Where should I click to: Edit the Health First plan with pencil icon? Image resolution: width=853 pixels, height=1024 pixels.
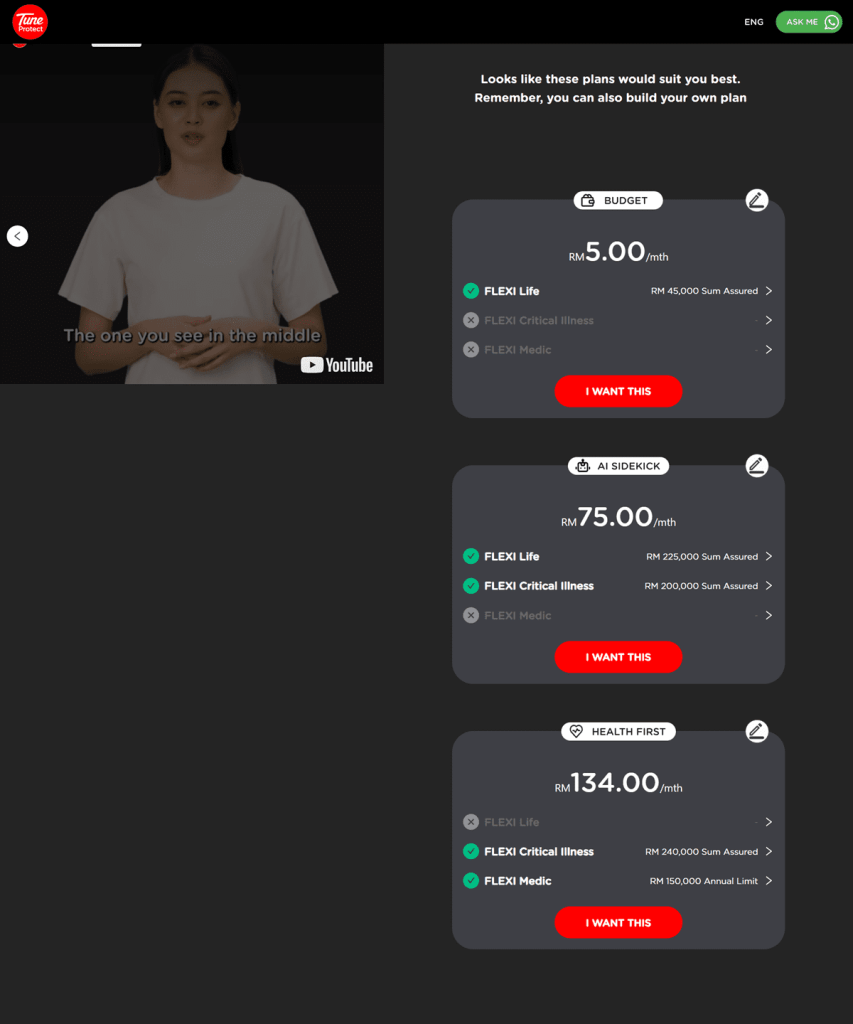pyautogui.click(x=756, y=731)
